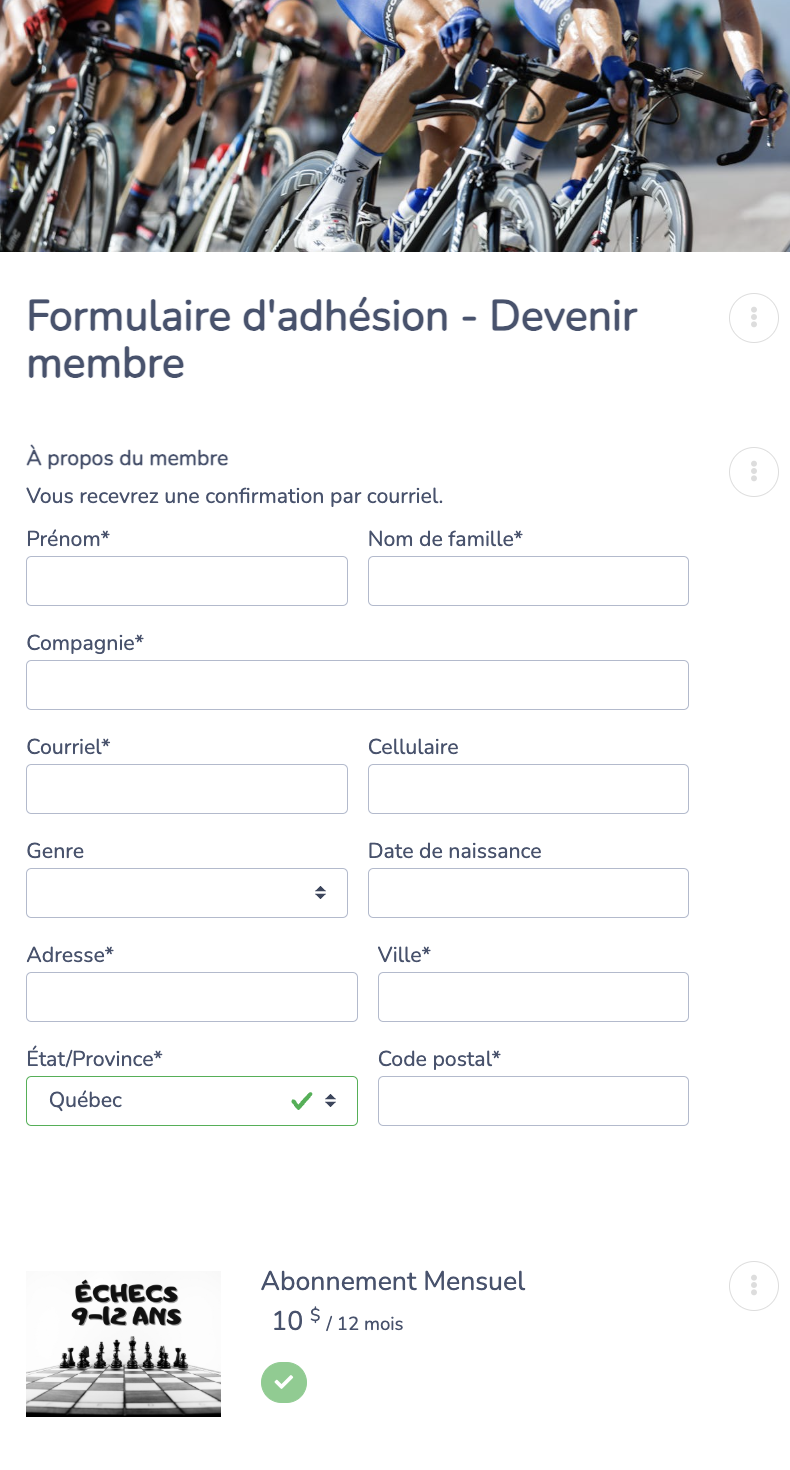Open the Genre dropdown
790x1470 pixels.
click(186, 892)
